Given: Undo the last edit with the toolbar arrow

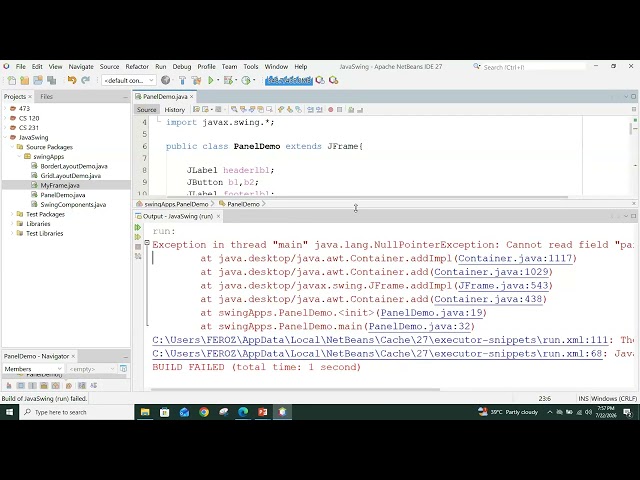Looking at the screenshot, I should click(x=72, y=80).
